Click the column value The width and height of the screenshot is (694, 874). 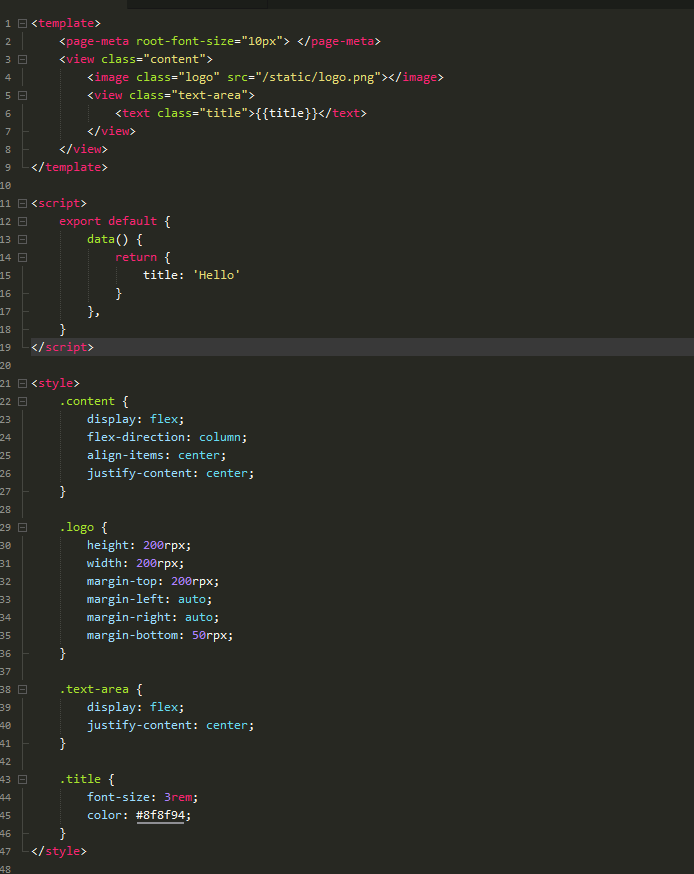pyautogui.click(x=220, y=437)
